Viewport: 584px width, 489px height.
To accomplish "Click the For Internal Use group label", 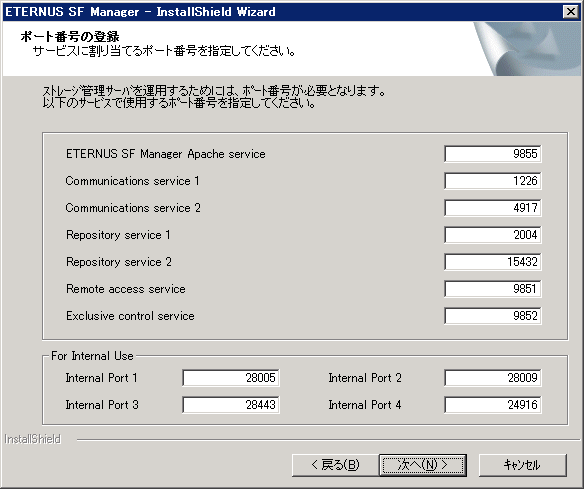I will [92, 356].
